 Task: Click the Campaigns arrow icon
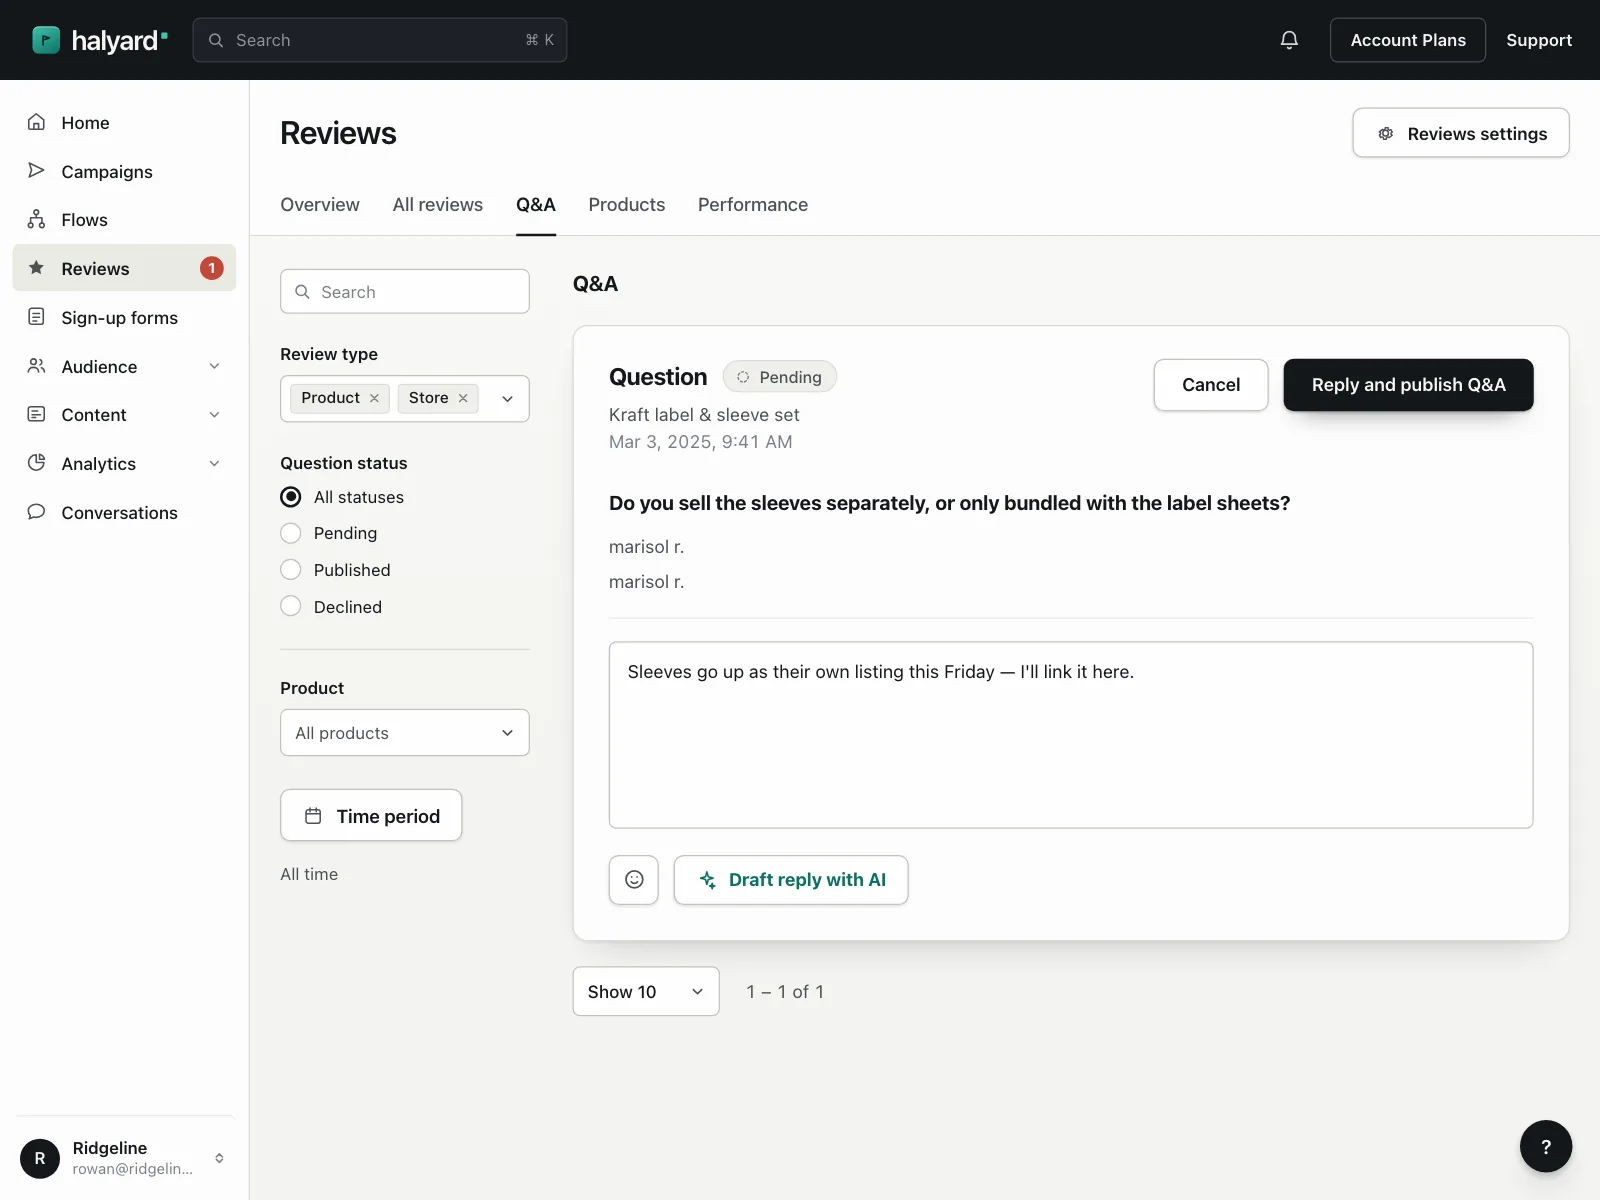pyautogui.click(x=36, y=171)
